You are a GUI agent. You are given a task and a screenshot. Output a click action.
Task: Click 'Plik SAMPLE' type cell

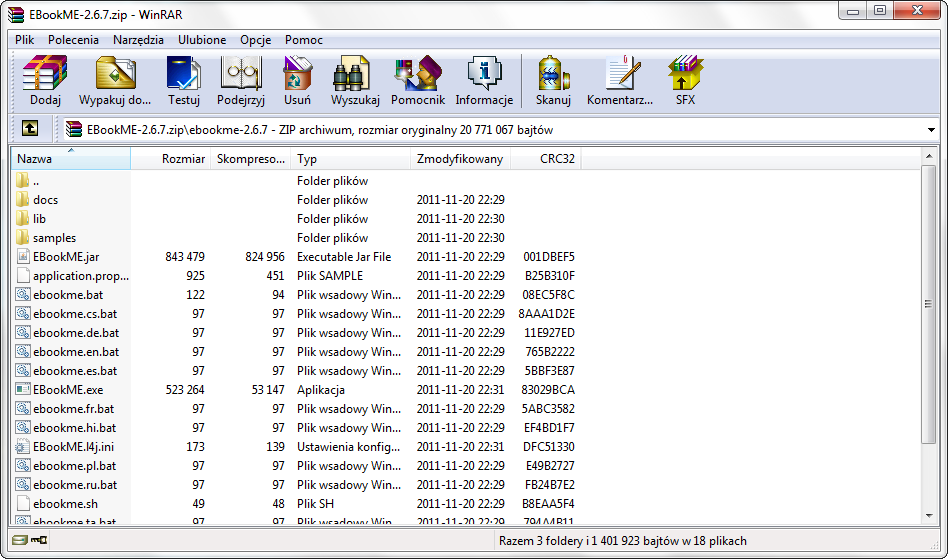pos(330,276)
